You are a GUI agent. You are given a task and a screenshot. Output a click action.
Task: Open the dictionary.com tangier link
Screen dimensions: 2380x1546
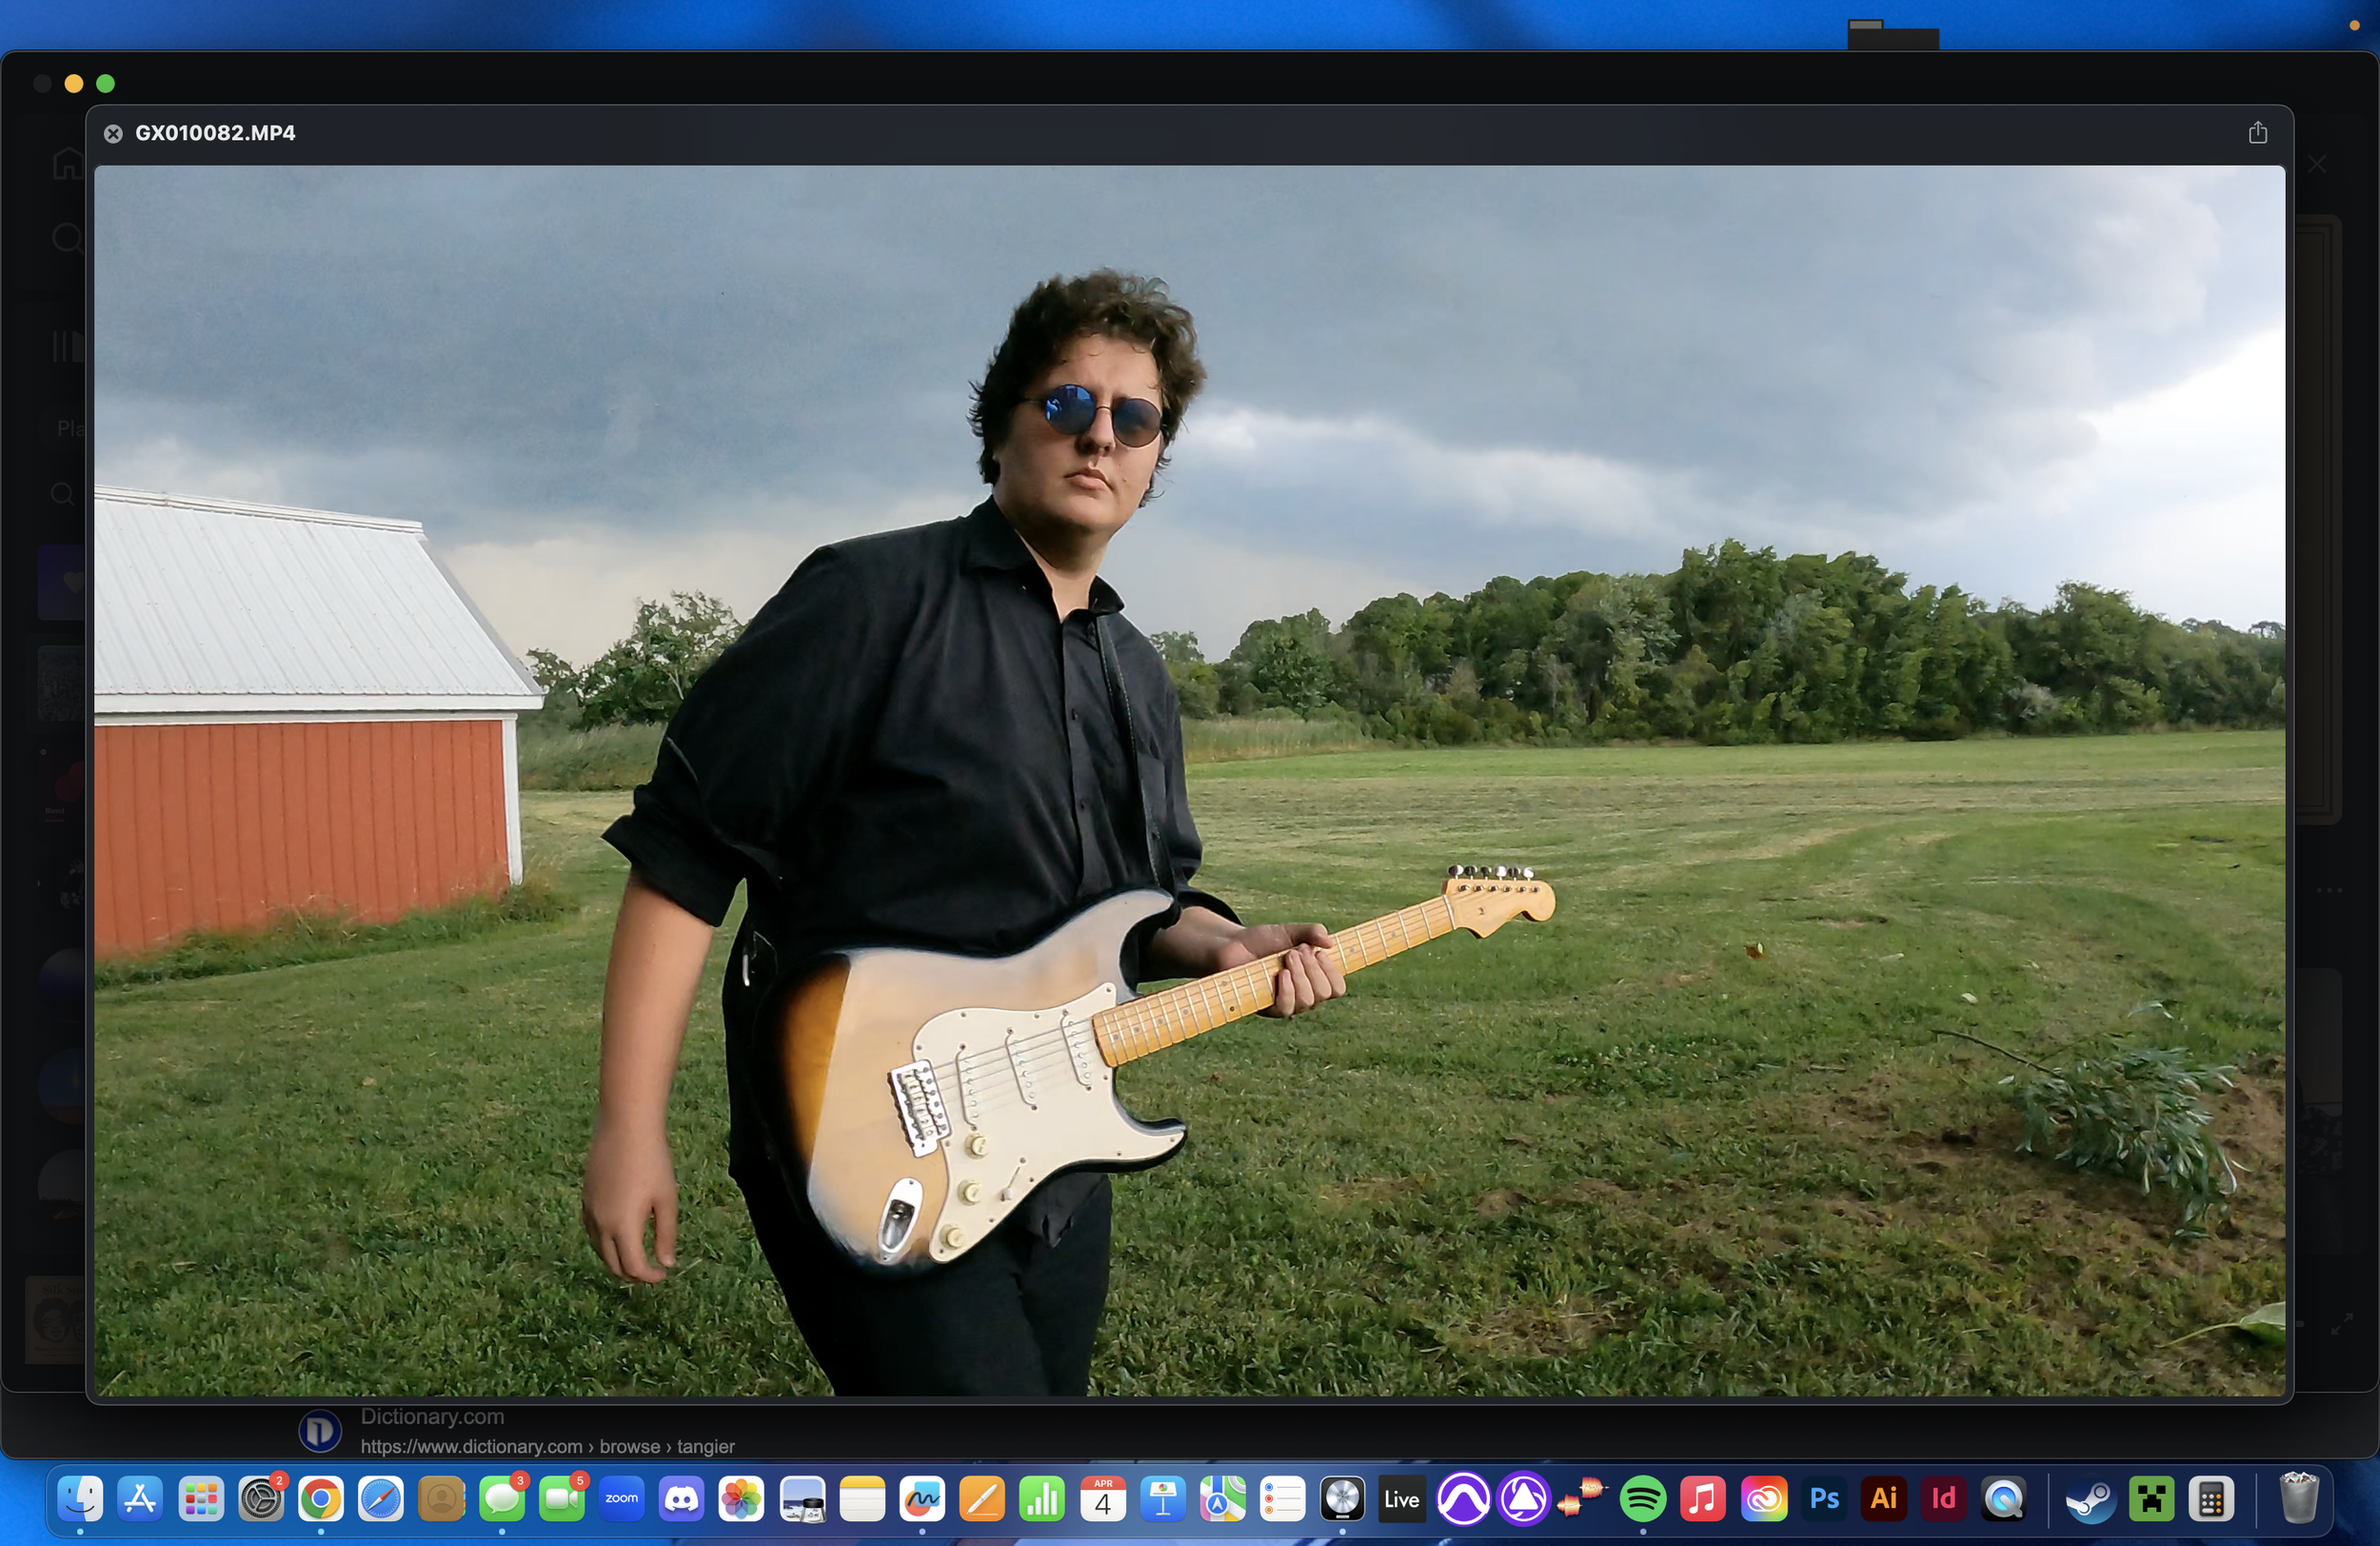(x=546, y=1446)
